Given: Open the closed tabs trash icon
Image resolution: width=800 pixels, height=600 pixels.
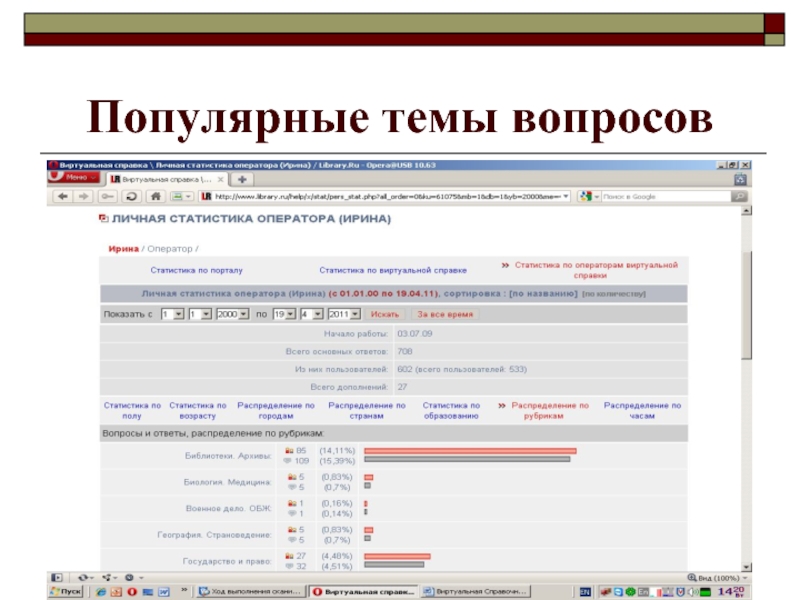Looking at the screenshot, I should point(740,179).
